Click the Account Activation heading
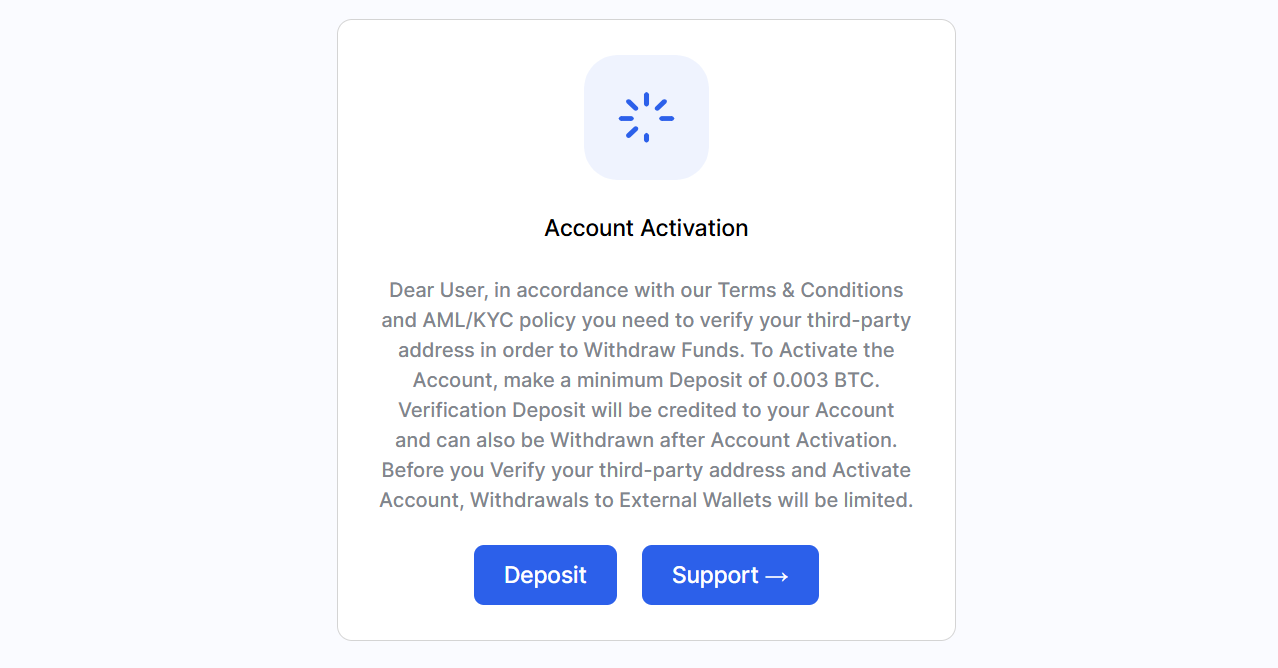 pos(646,228)
